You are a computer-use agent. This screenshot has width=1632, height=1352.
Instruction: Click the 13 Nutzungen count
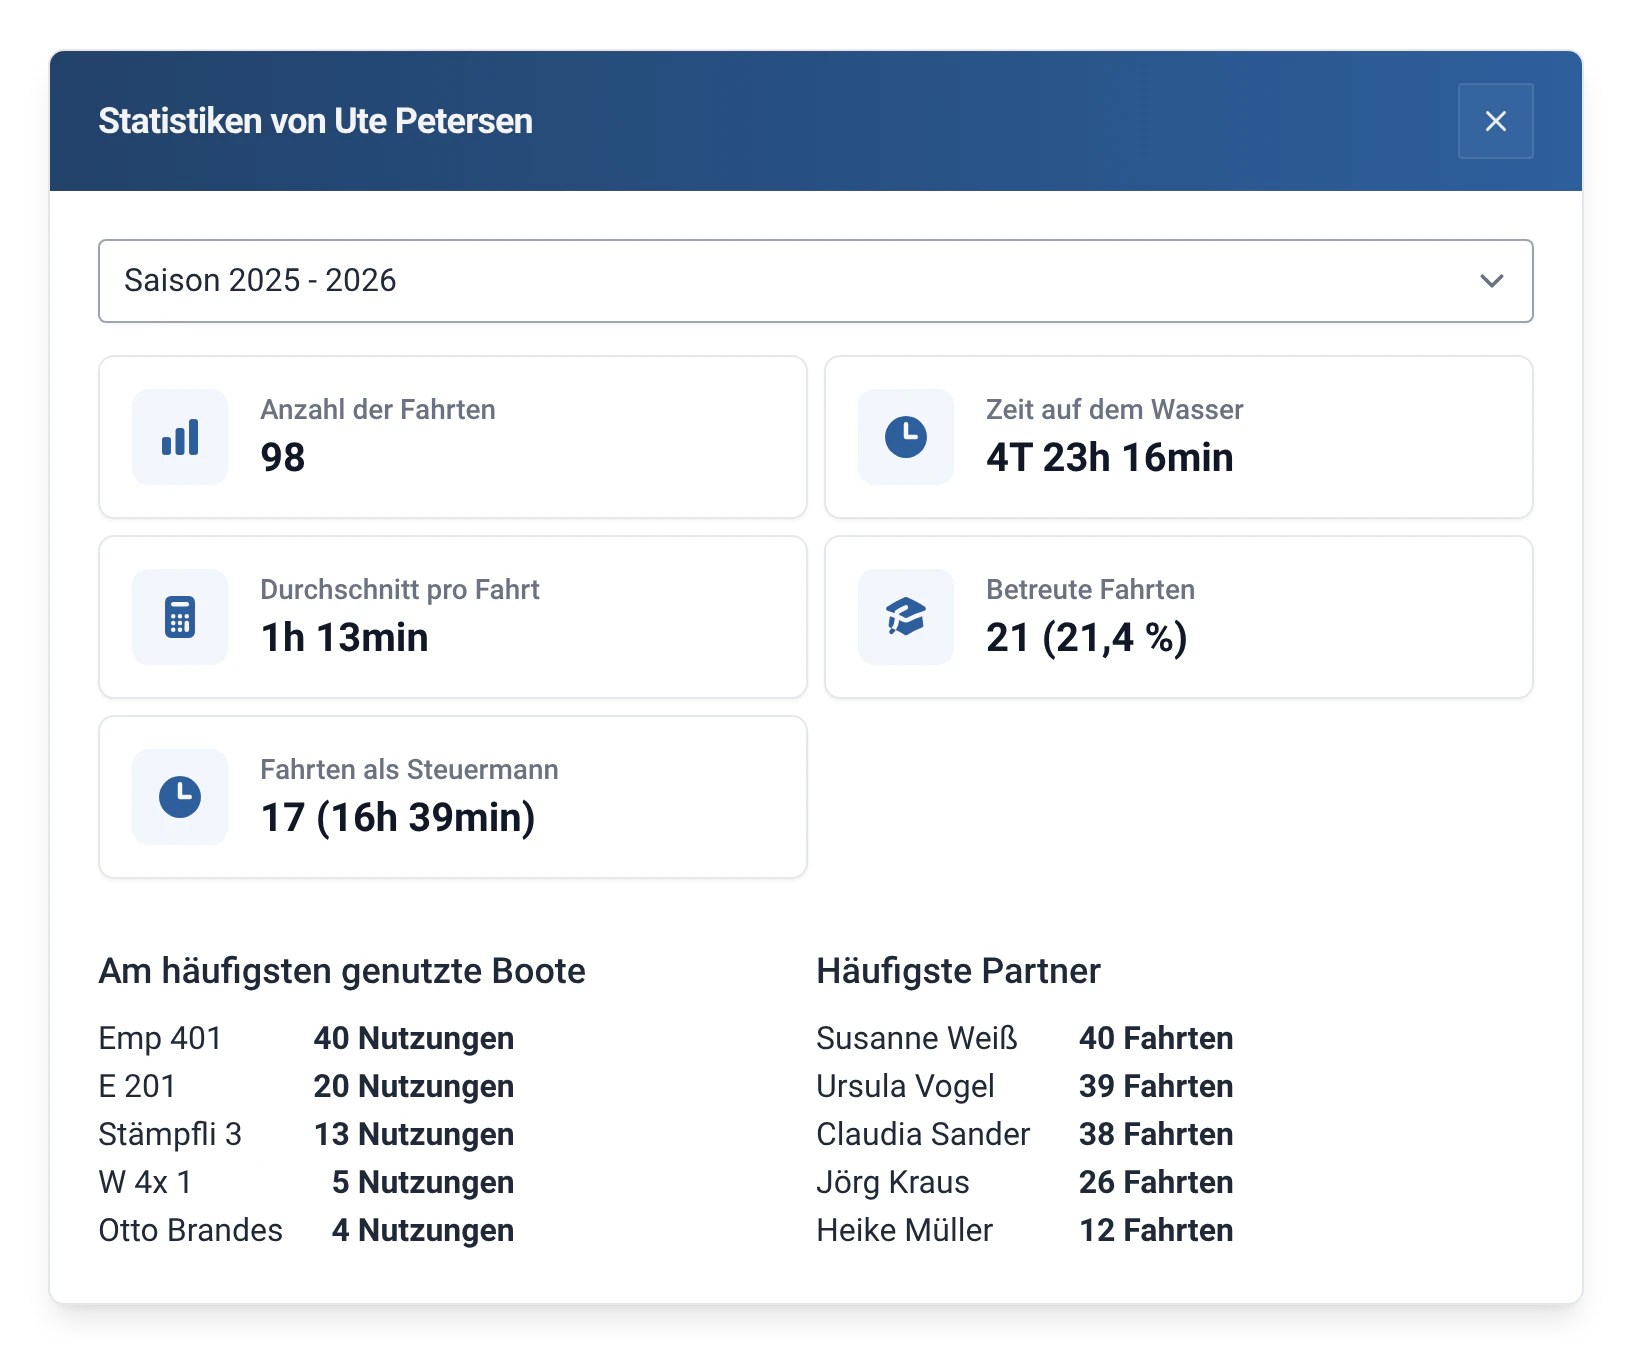(414, 1134)
